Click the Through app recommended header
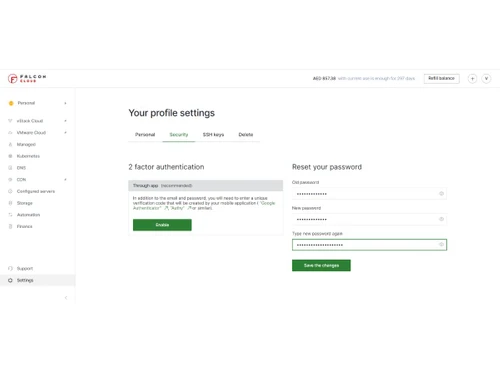This screenshot has height=375, width=500. (x=206, y=185)
